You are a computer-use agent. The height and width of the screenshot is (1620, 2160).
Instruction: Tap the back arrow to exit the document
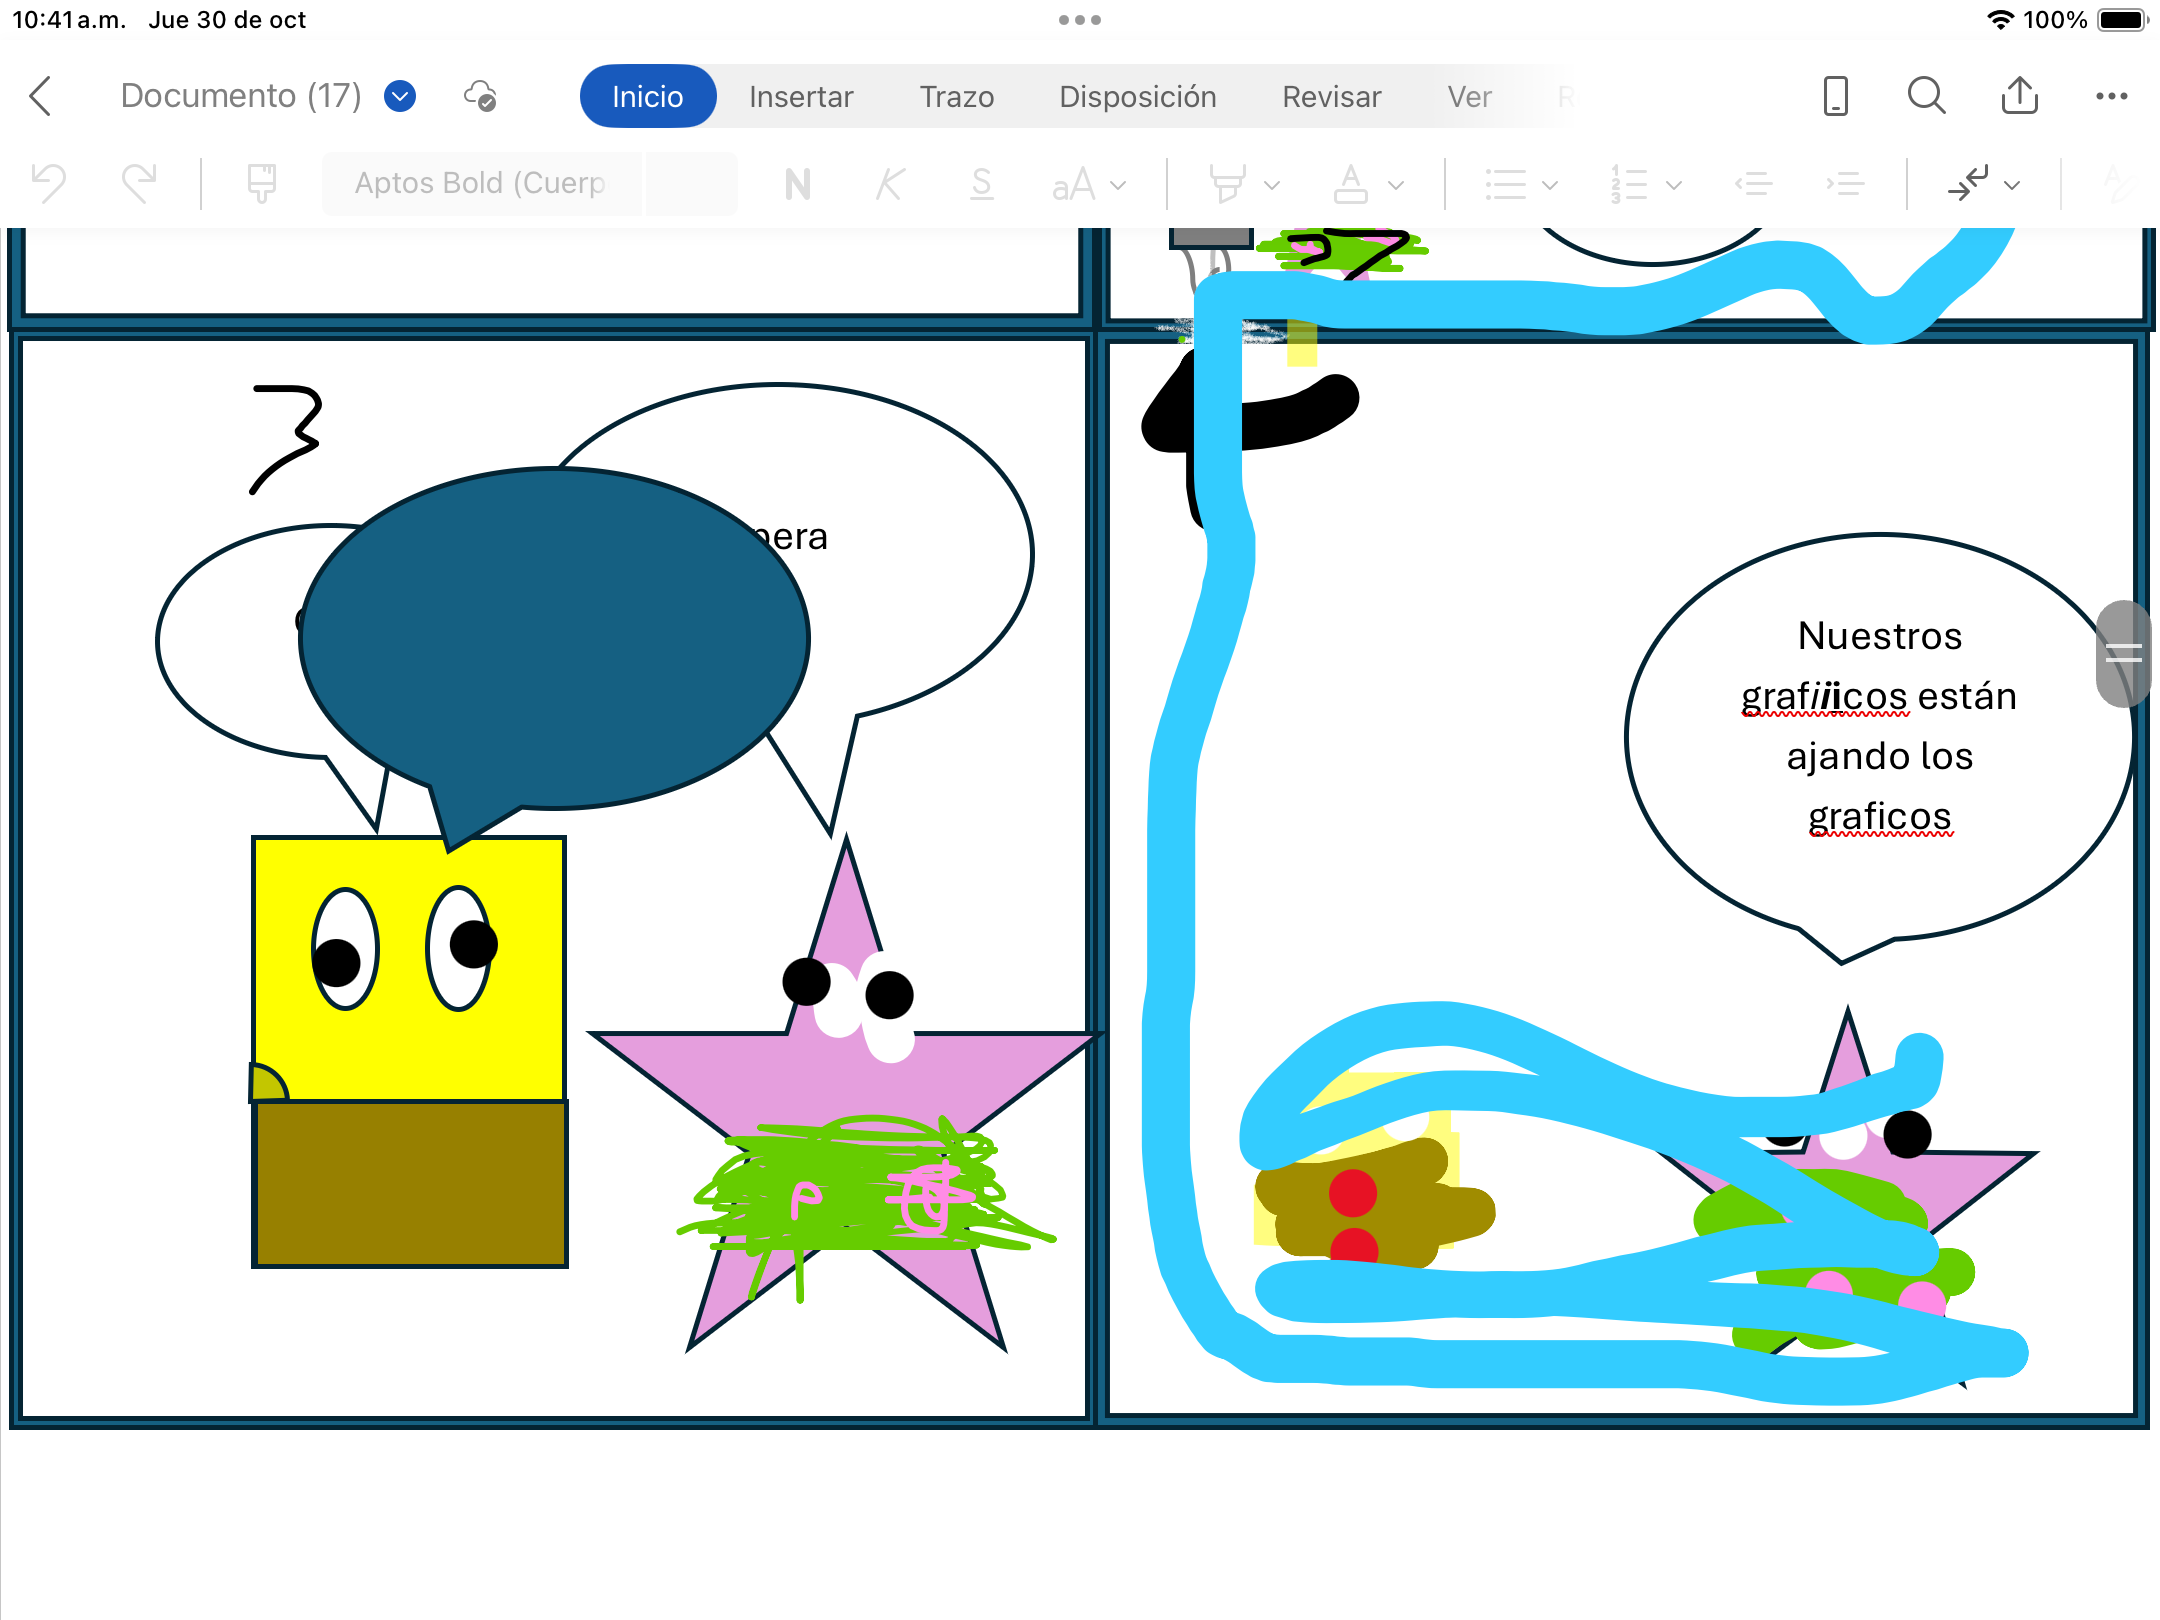(41, 97)
